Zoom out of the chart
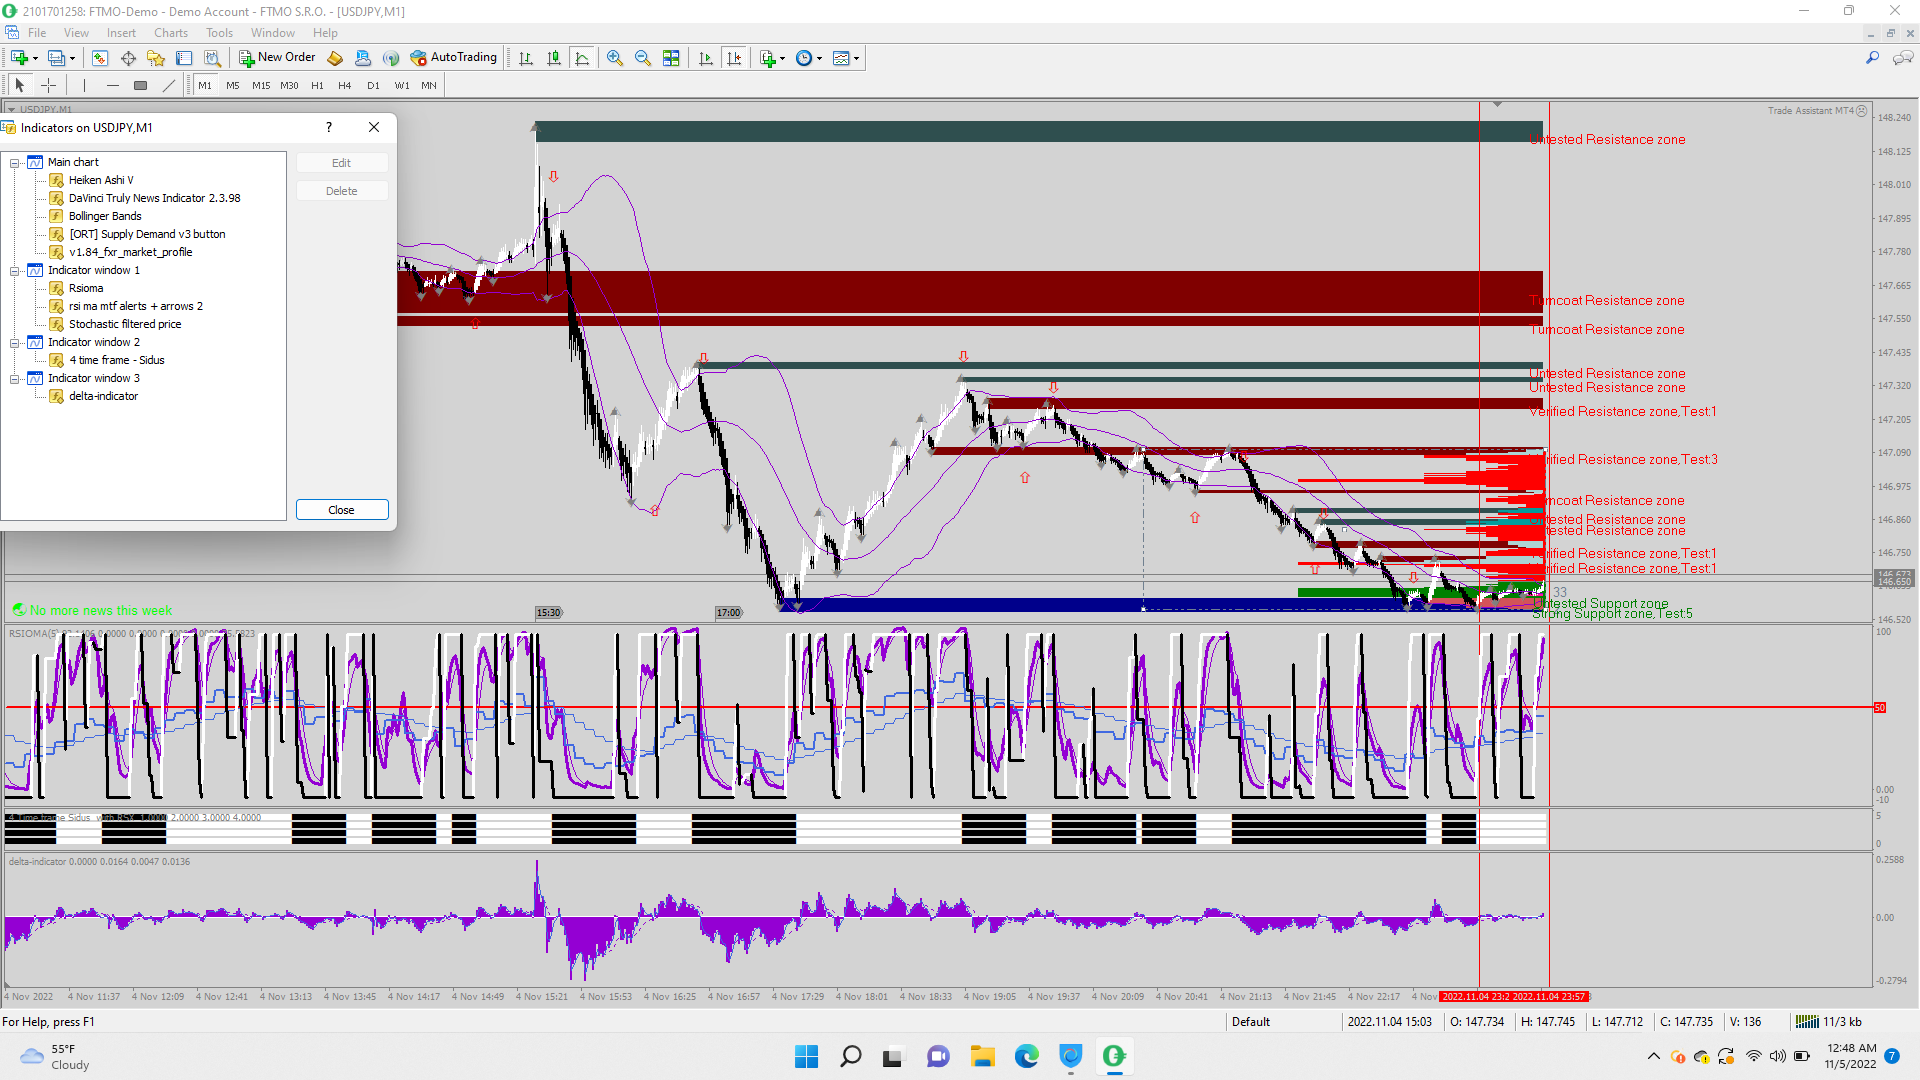The width and height of the screenshot is (1920, 1080). tap(643, 58)
